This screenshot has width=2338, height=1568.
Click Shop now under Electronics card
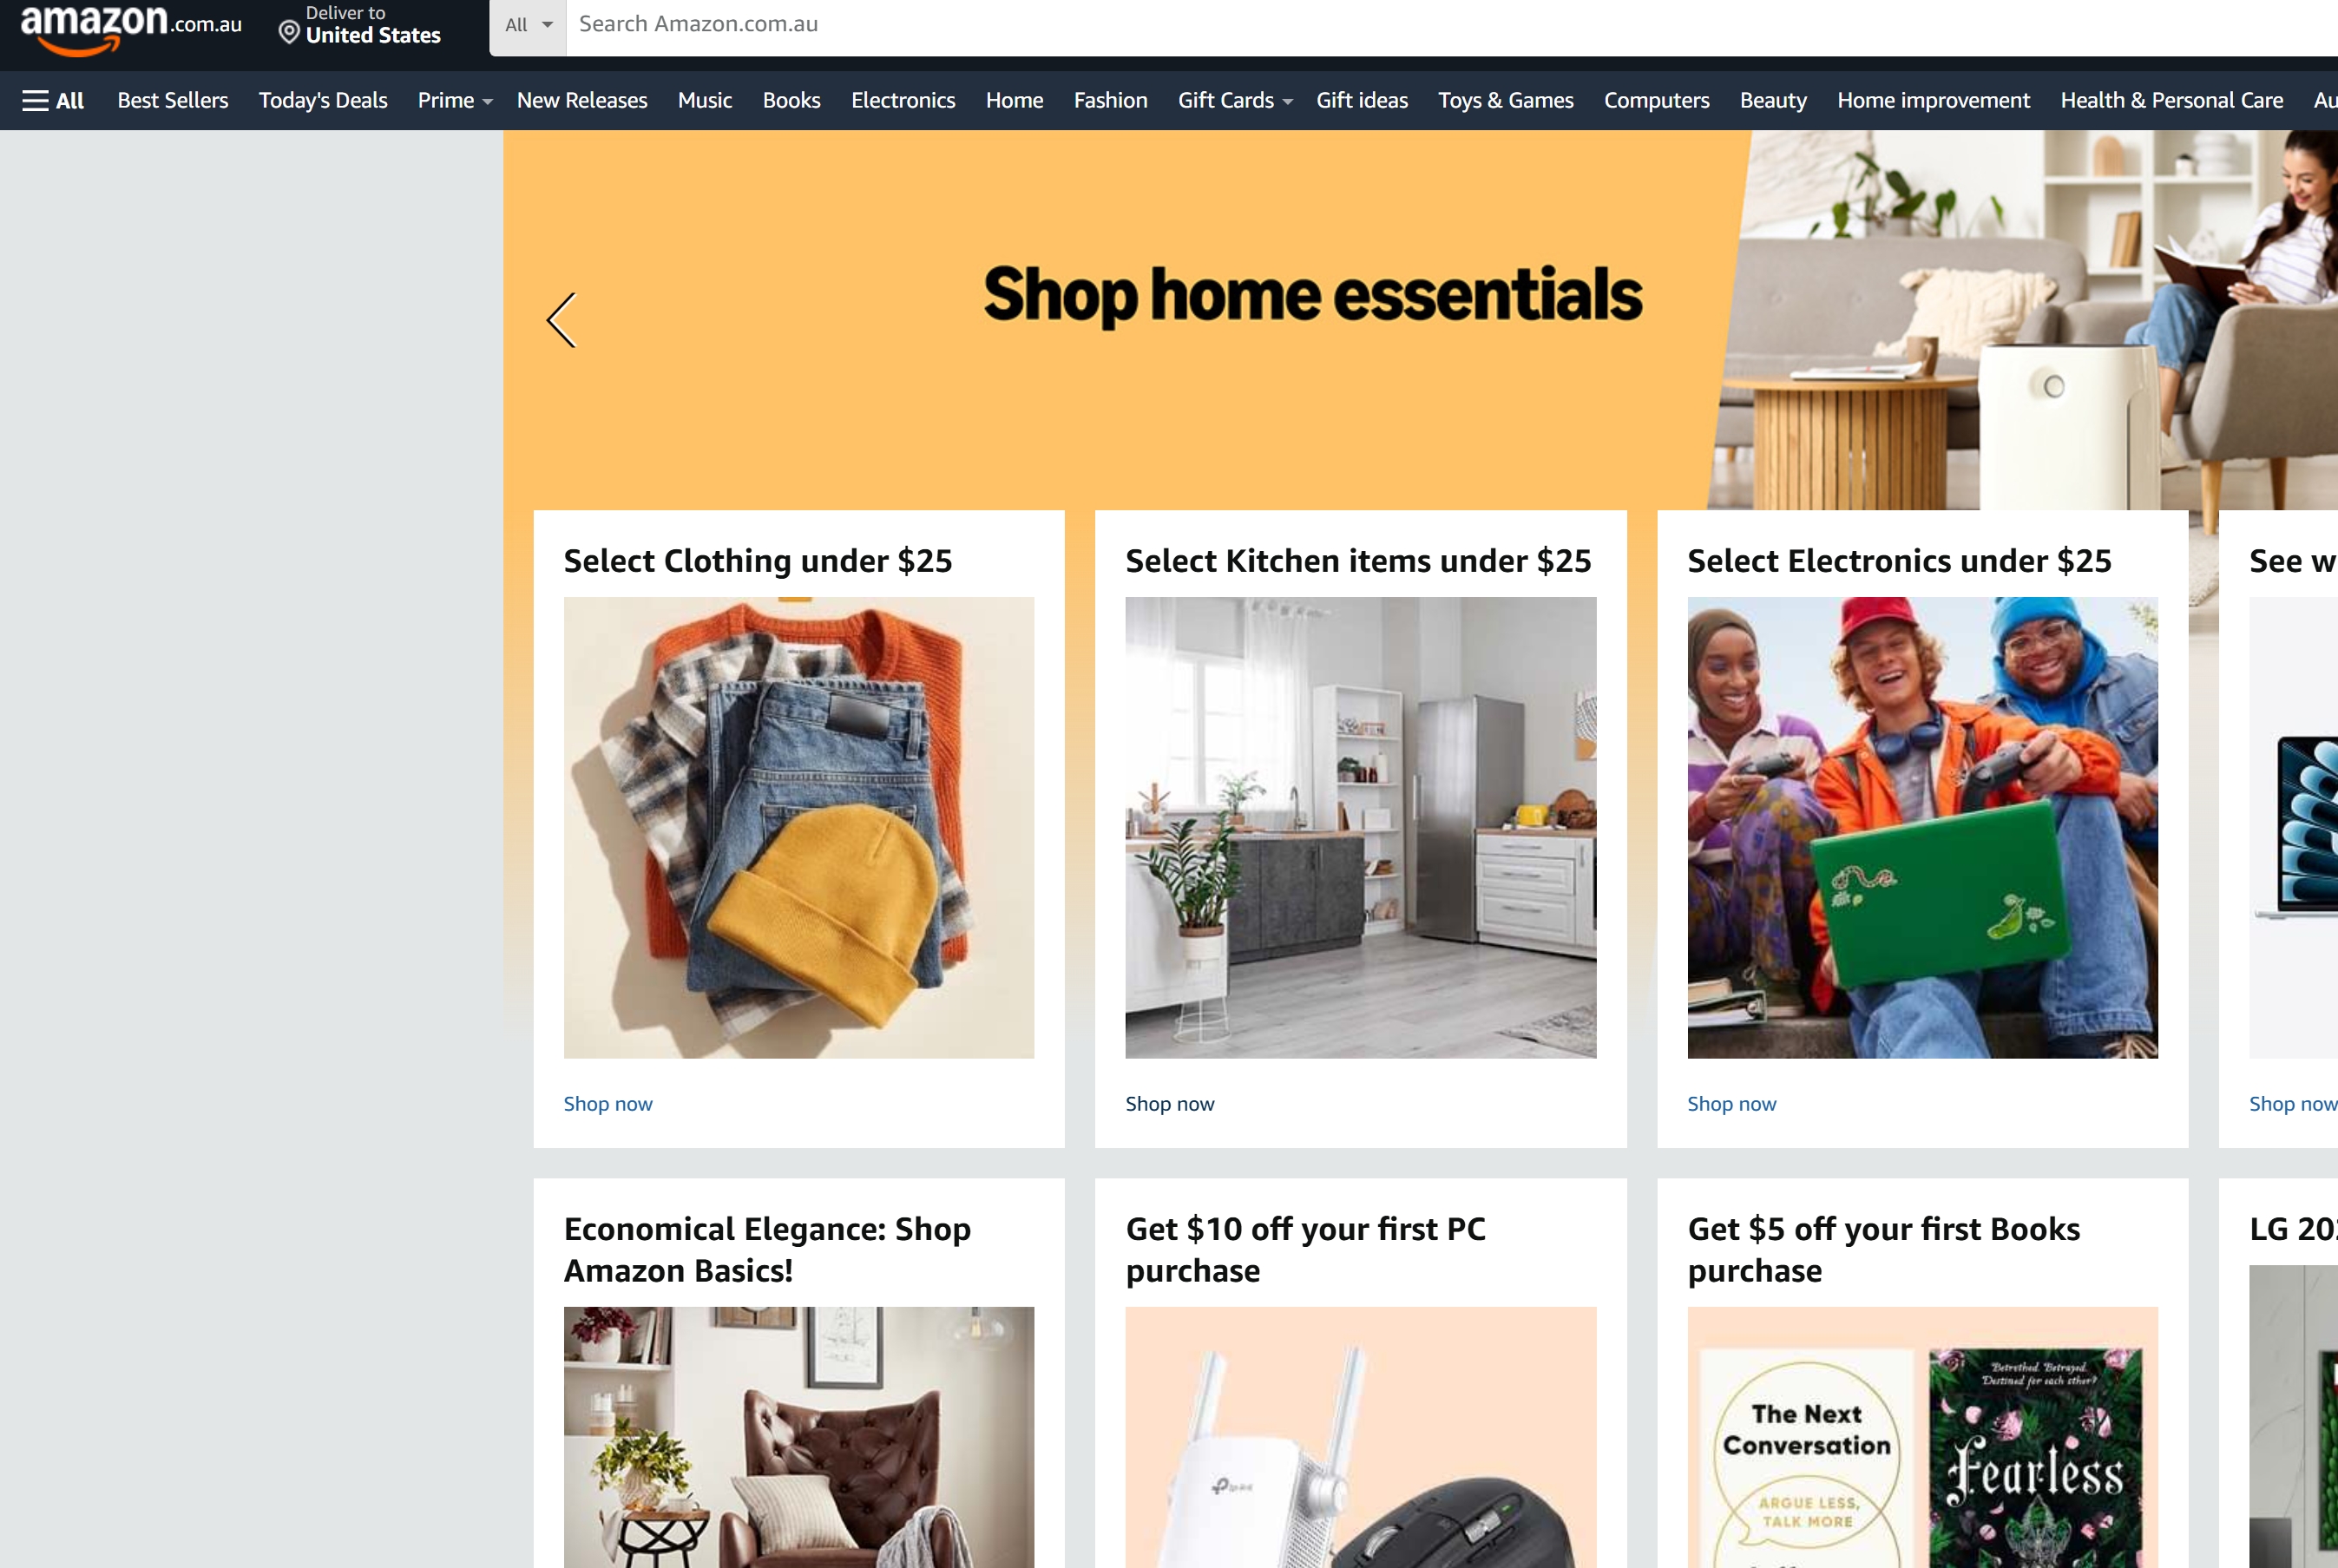(x=1732, y=1103)
